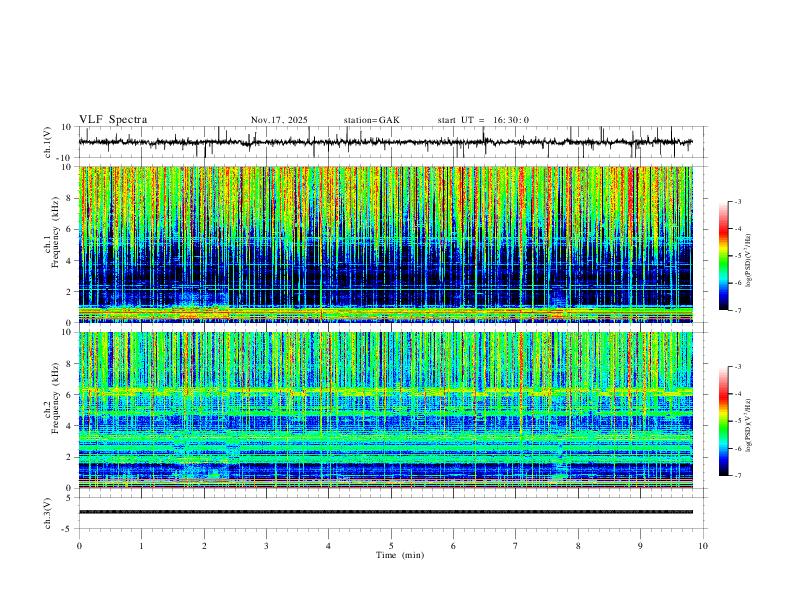The width and height of the screenshot is (792, 612).
Task: Click the upper PSD color scale bar
Action: click(x=724, y=256)
